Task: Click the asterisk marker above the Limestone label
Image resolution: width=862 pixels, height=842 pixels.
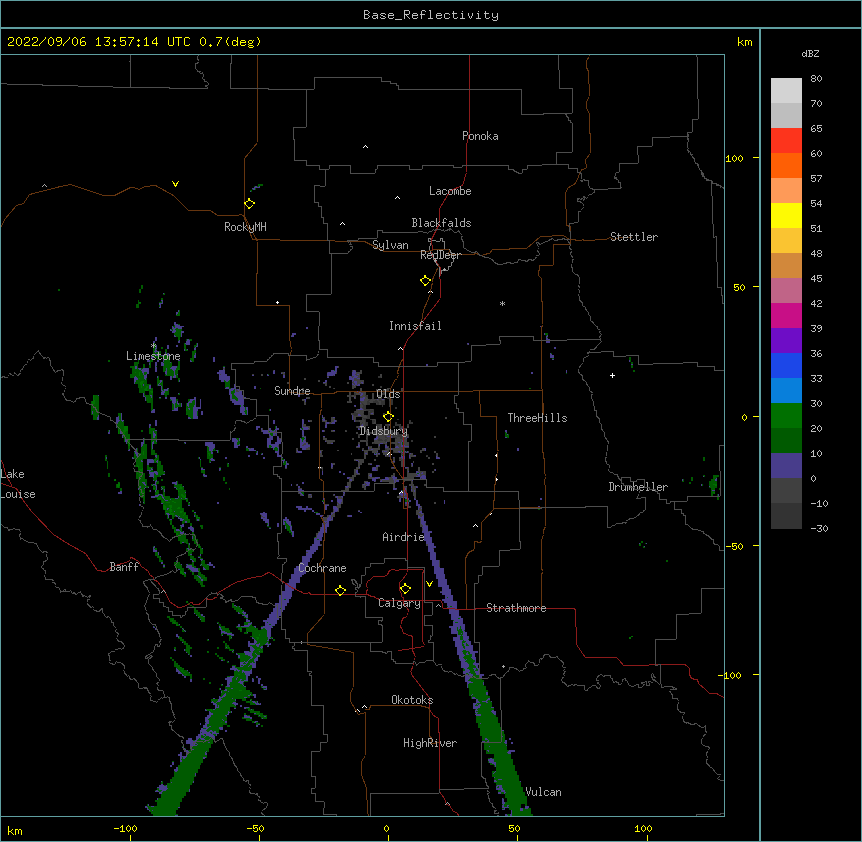Action: coord(154,346)
